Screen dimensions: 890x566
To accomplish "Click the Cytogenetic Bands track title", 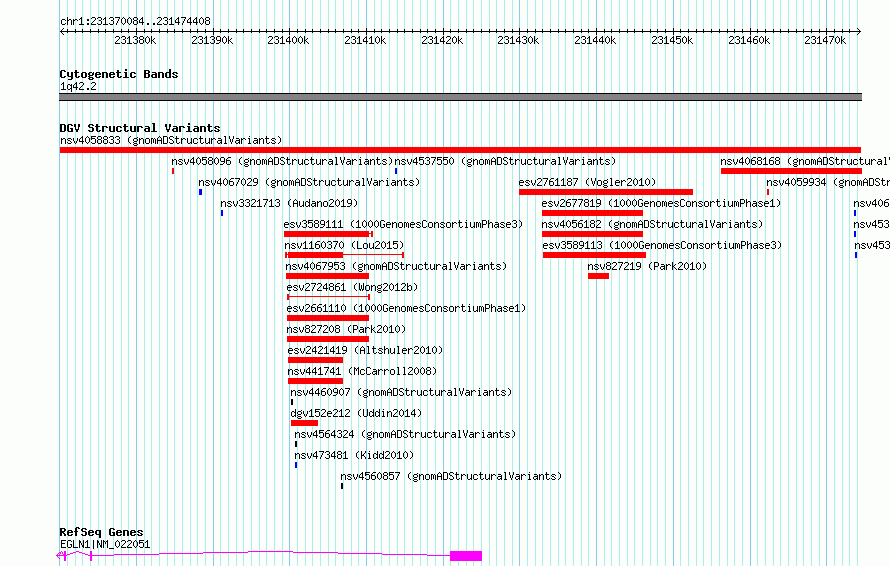I will pos(119,74).
